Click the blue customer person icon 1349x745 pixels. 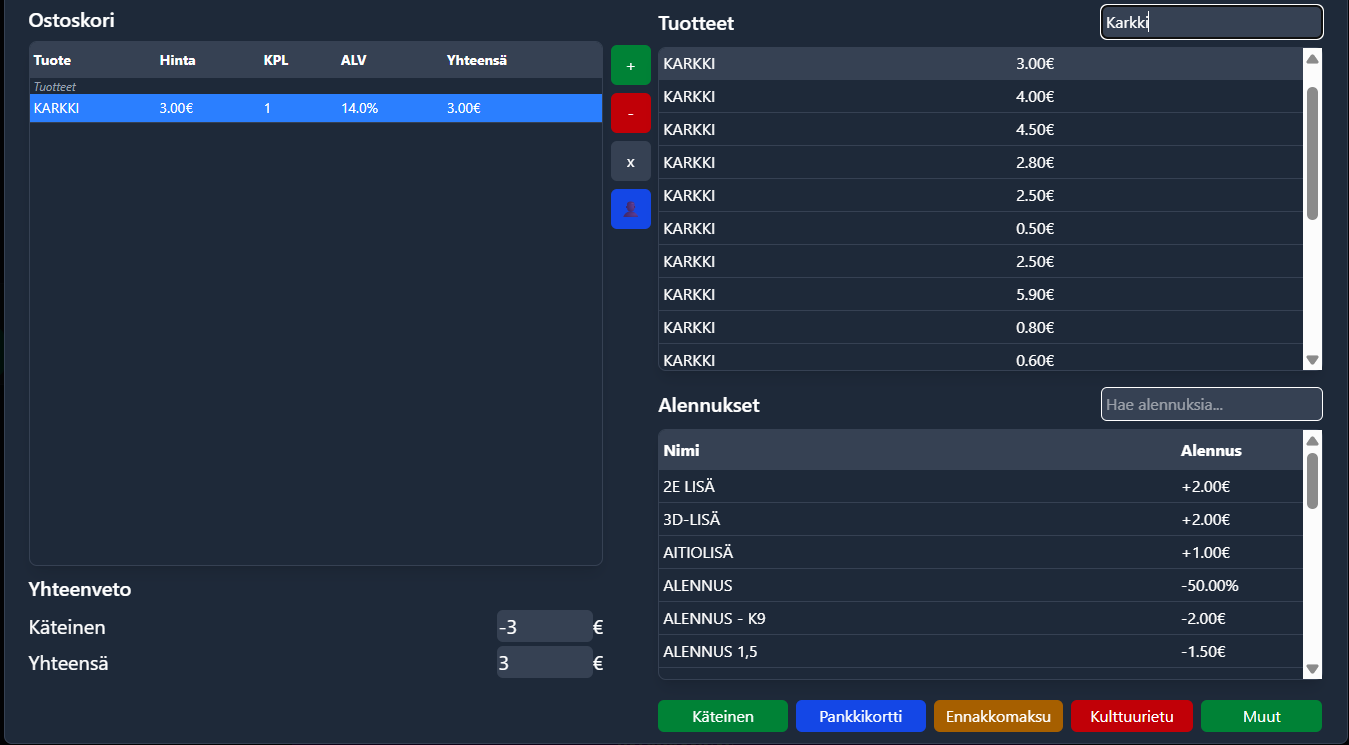(x=630, y=209)
